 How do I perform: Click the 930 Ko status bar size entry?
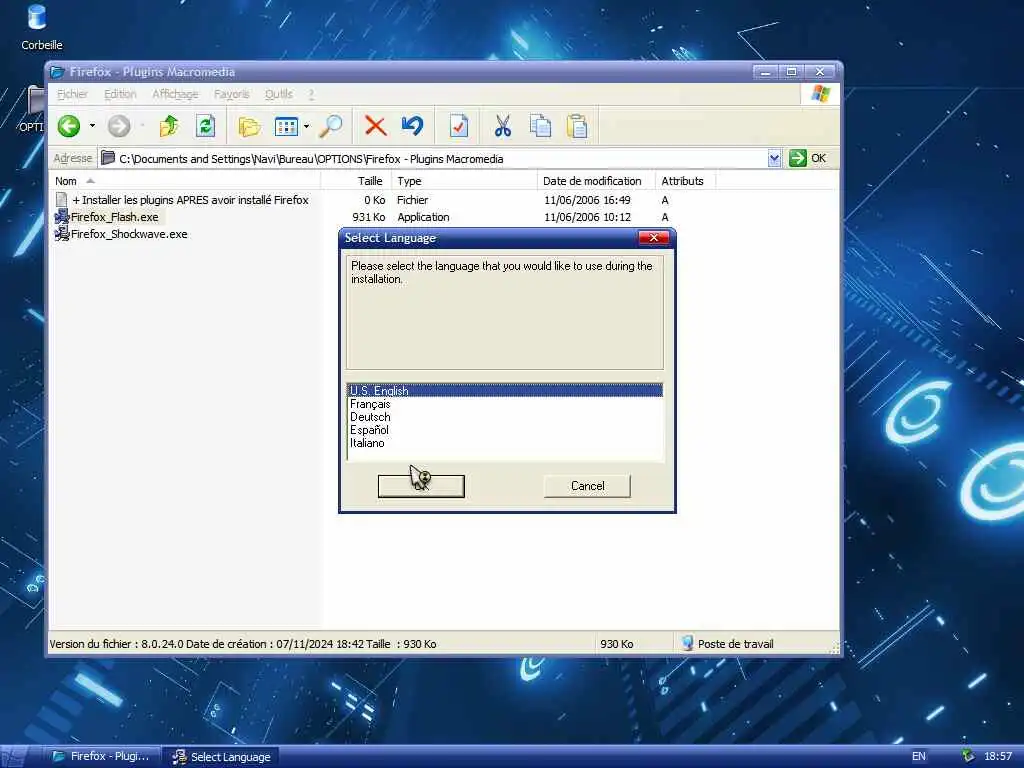(616, 643)
